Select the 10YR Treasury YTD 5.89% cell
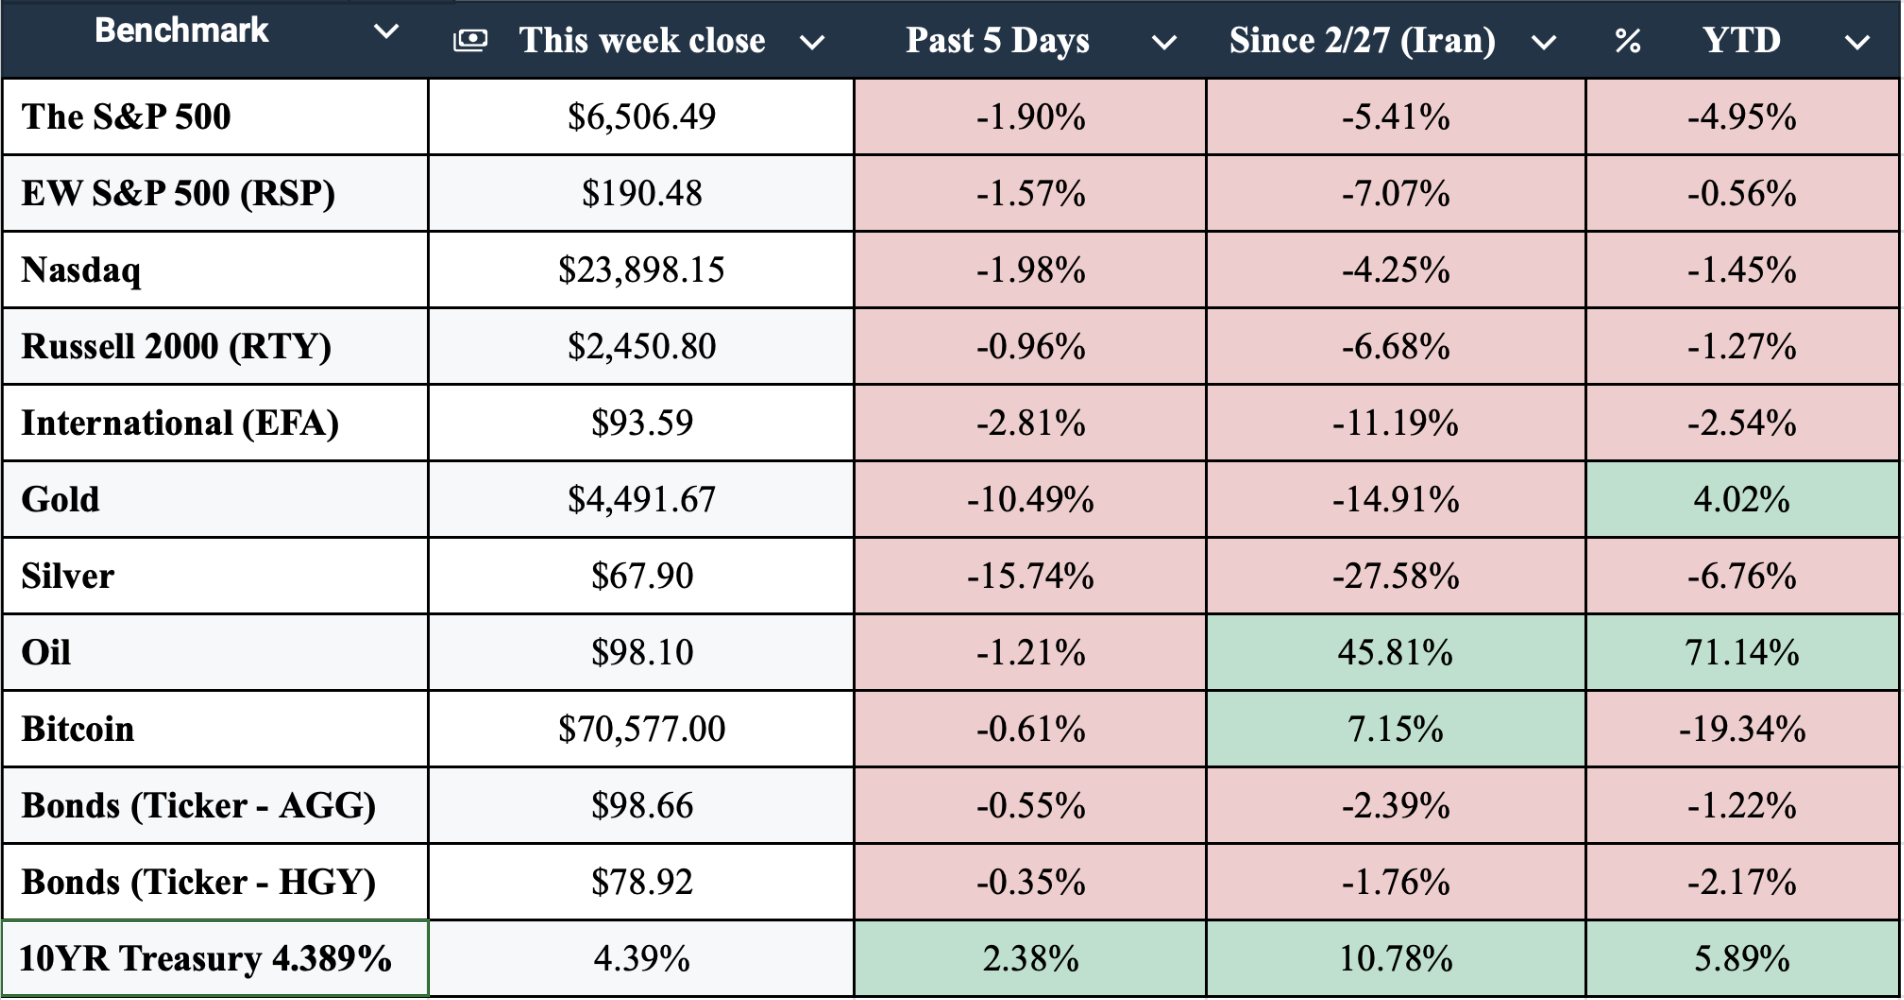The height and width of the screenshot is (1000, 1904). click(x=1741, y=958)
